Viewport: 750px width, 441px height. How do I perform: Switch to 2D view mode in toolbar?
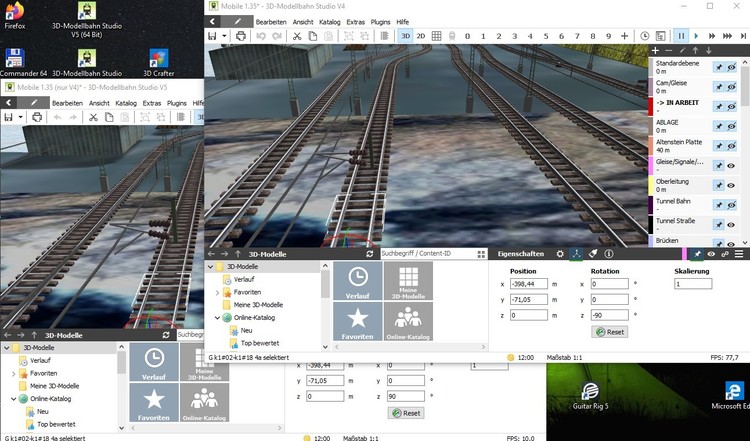tap(421, 36)
